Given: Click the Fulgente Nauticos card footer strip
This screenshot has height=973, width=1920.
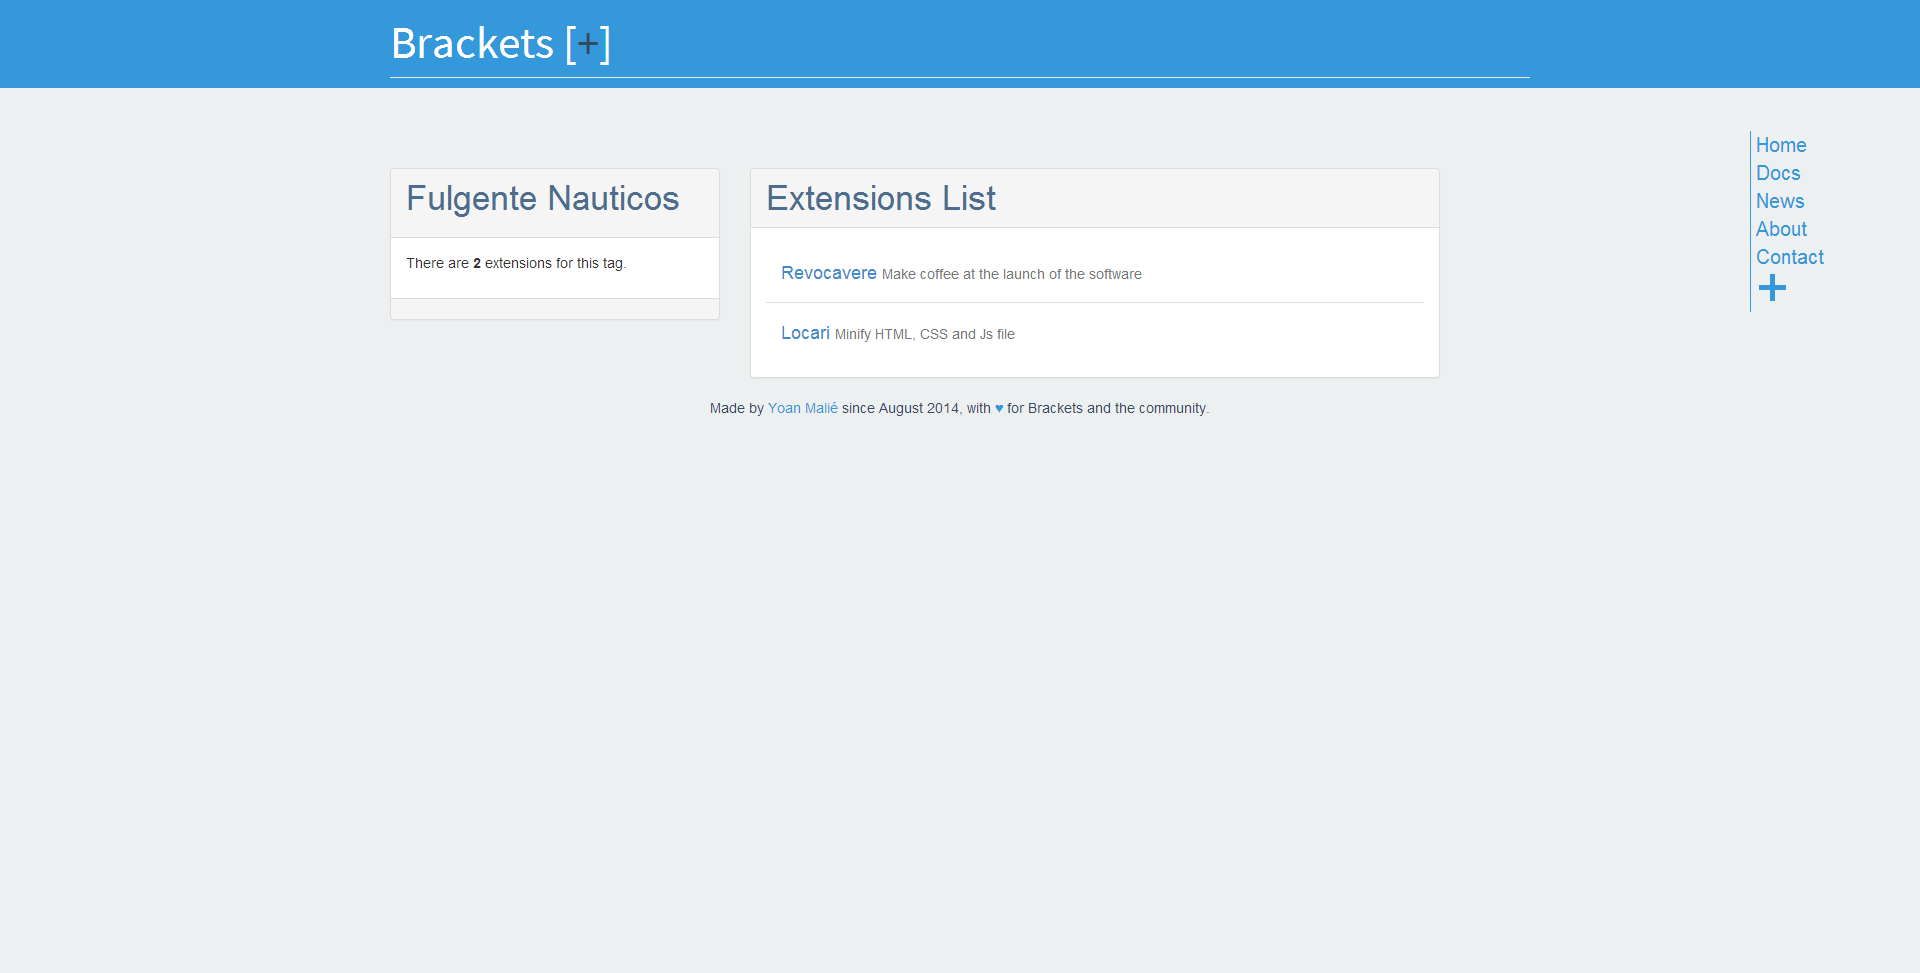Looking at the screenshot, I should (x=554, y=310).
